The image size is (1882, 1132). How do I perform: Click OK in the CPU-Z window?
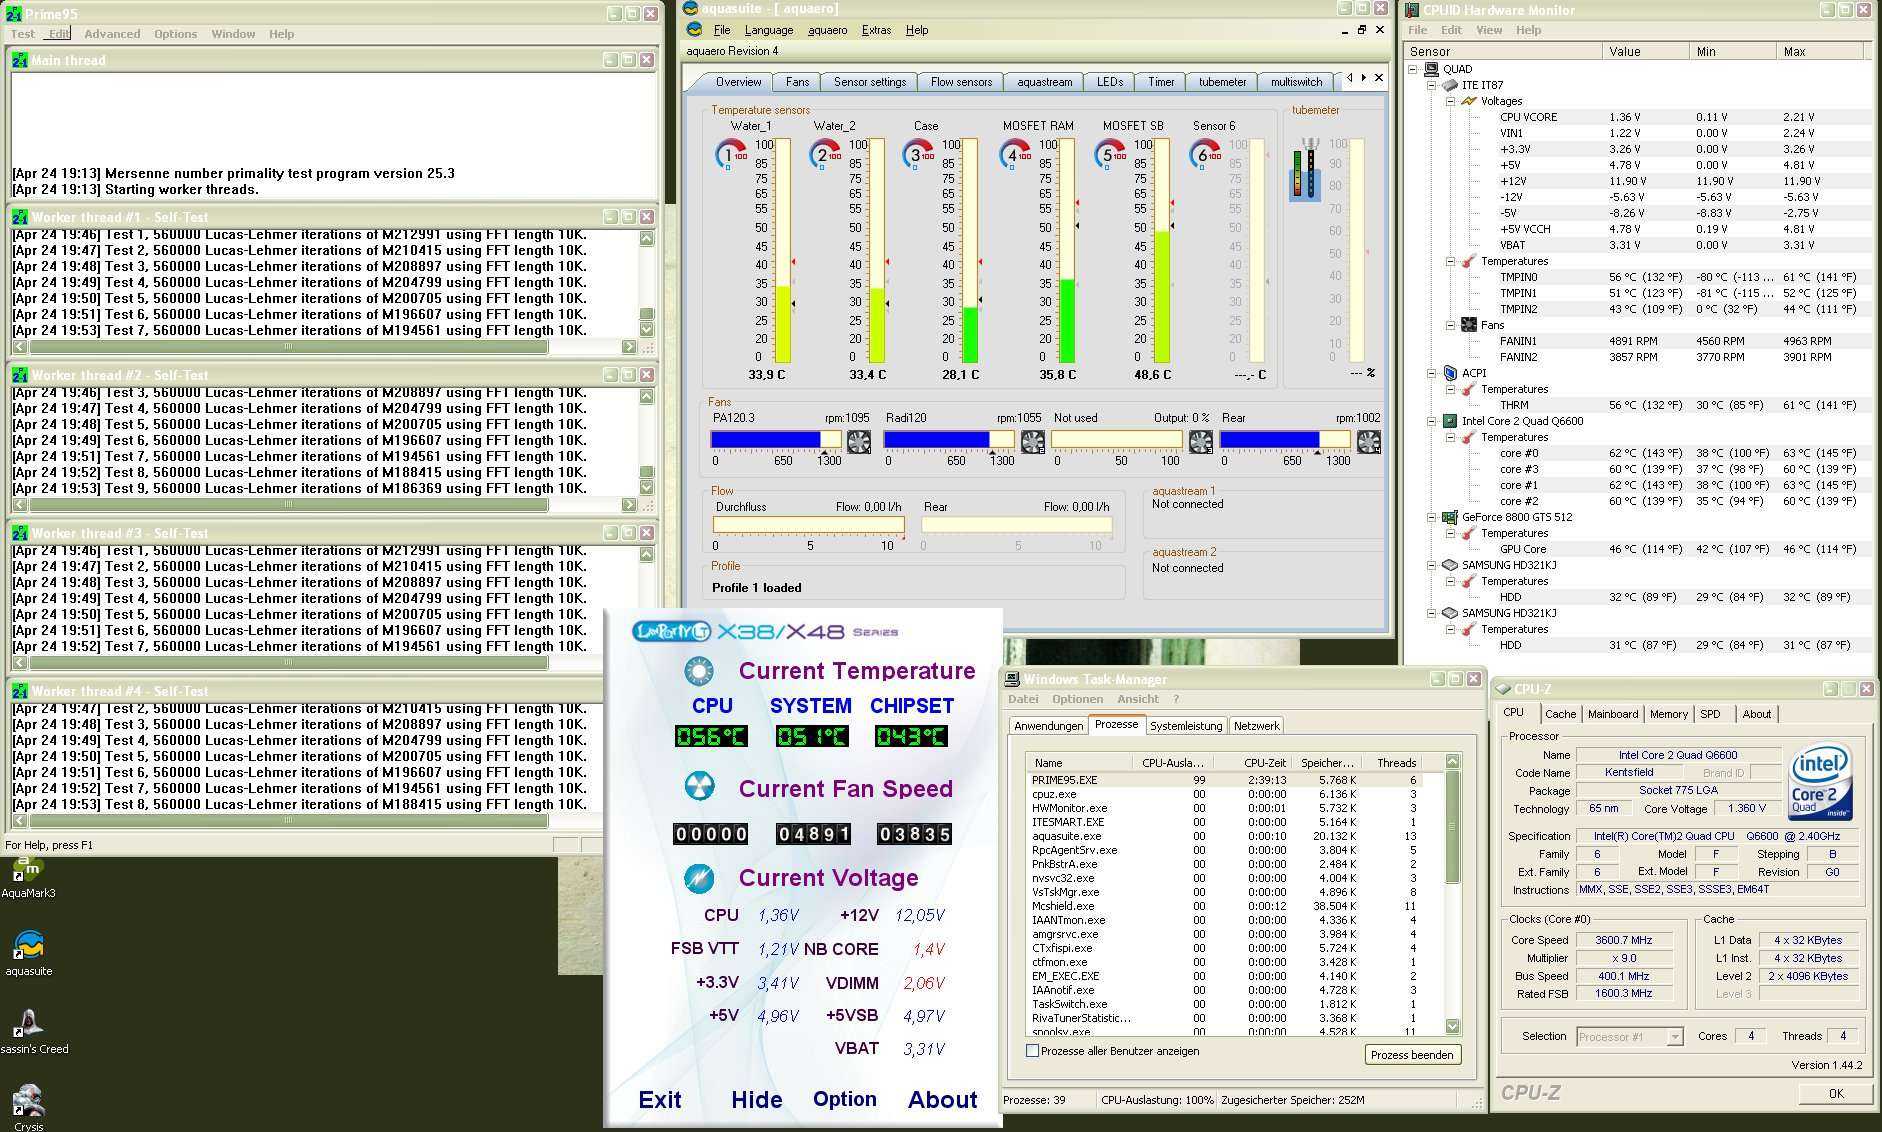1836,1093
